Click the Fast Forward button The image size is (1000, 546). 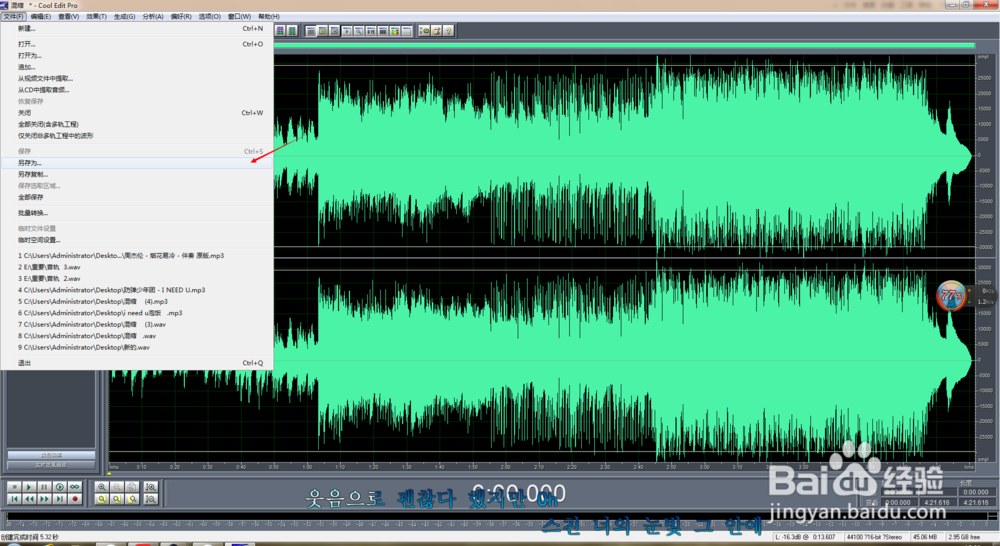44,499
